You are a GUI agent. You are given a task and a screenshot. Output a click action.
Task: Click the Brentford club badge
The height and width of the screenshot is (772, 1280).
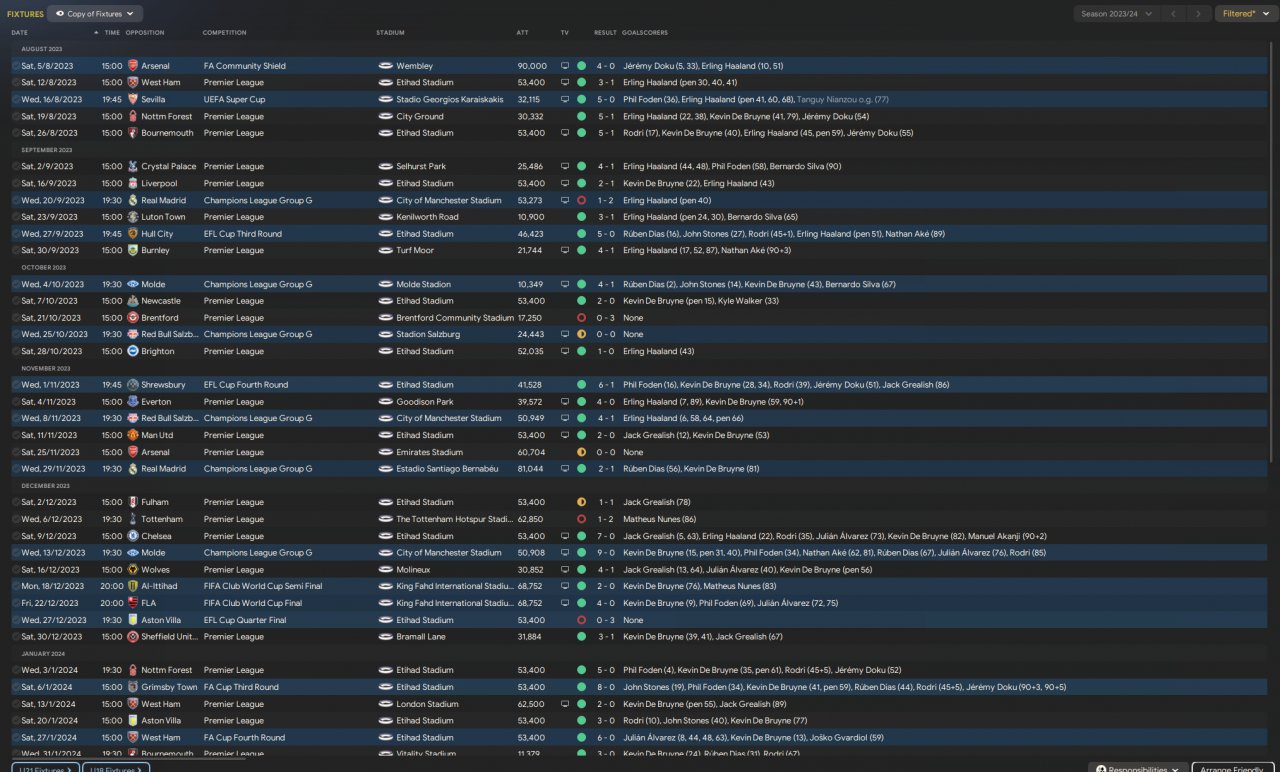tap(133, 318)
